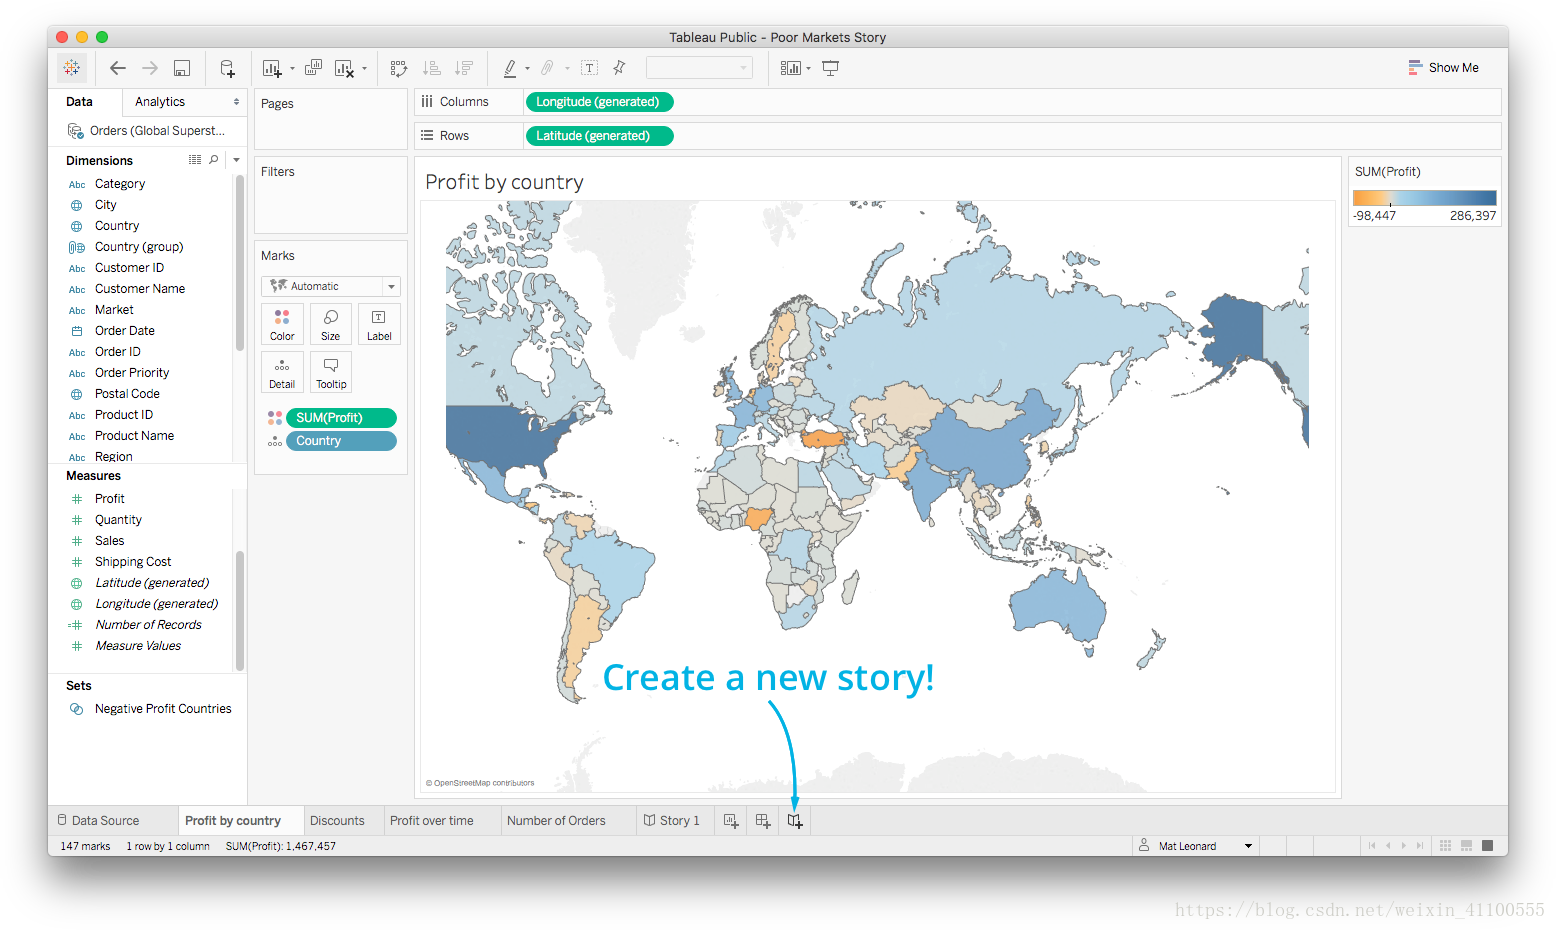This screenshot has width=1556, height=930.
Task: Click the Fix axes pin icon
Action: [x=619, y=68]
